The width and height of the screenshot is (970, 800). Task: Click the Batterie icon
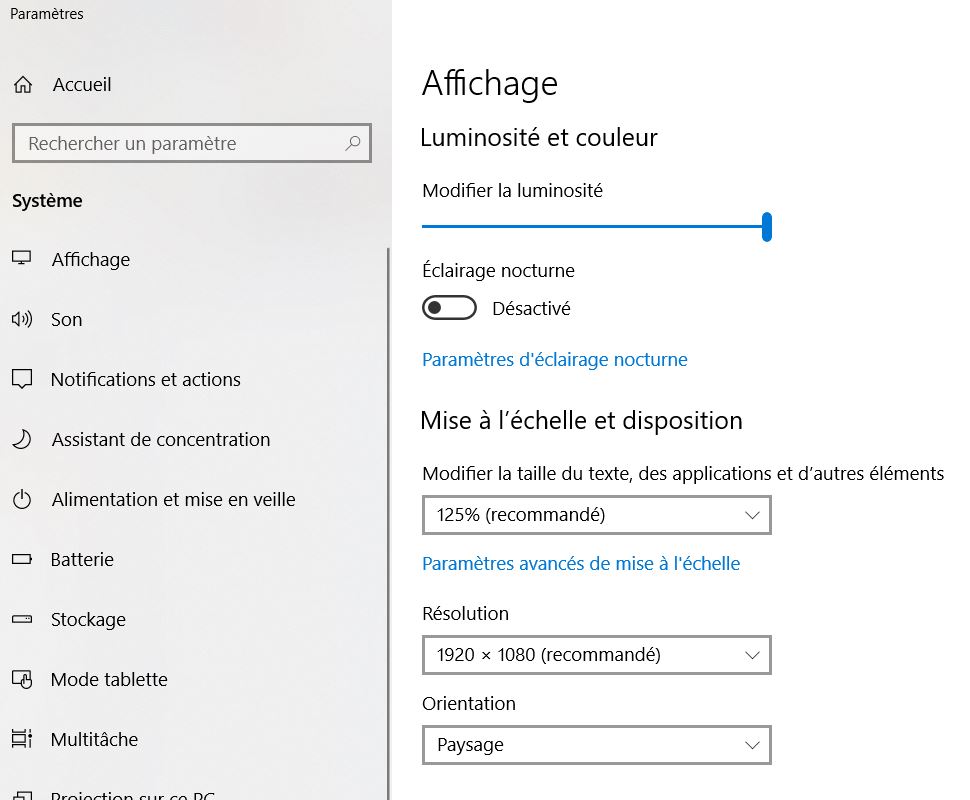21,559
